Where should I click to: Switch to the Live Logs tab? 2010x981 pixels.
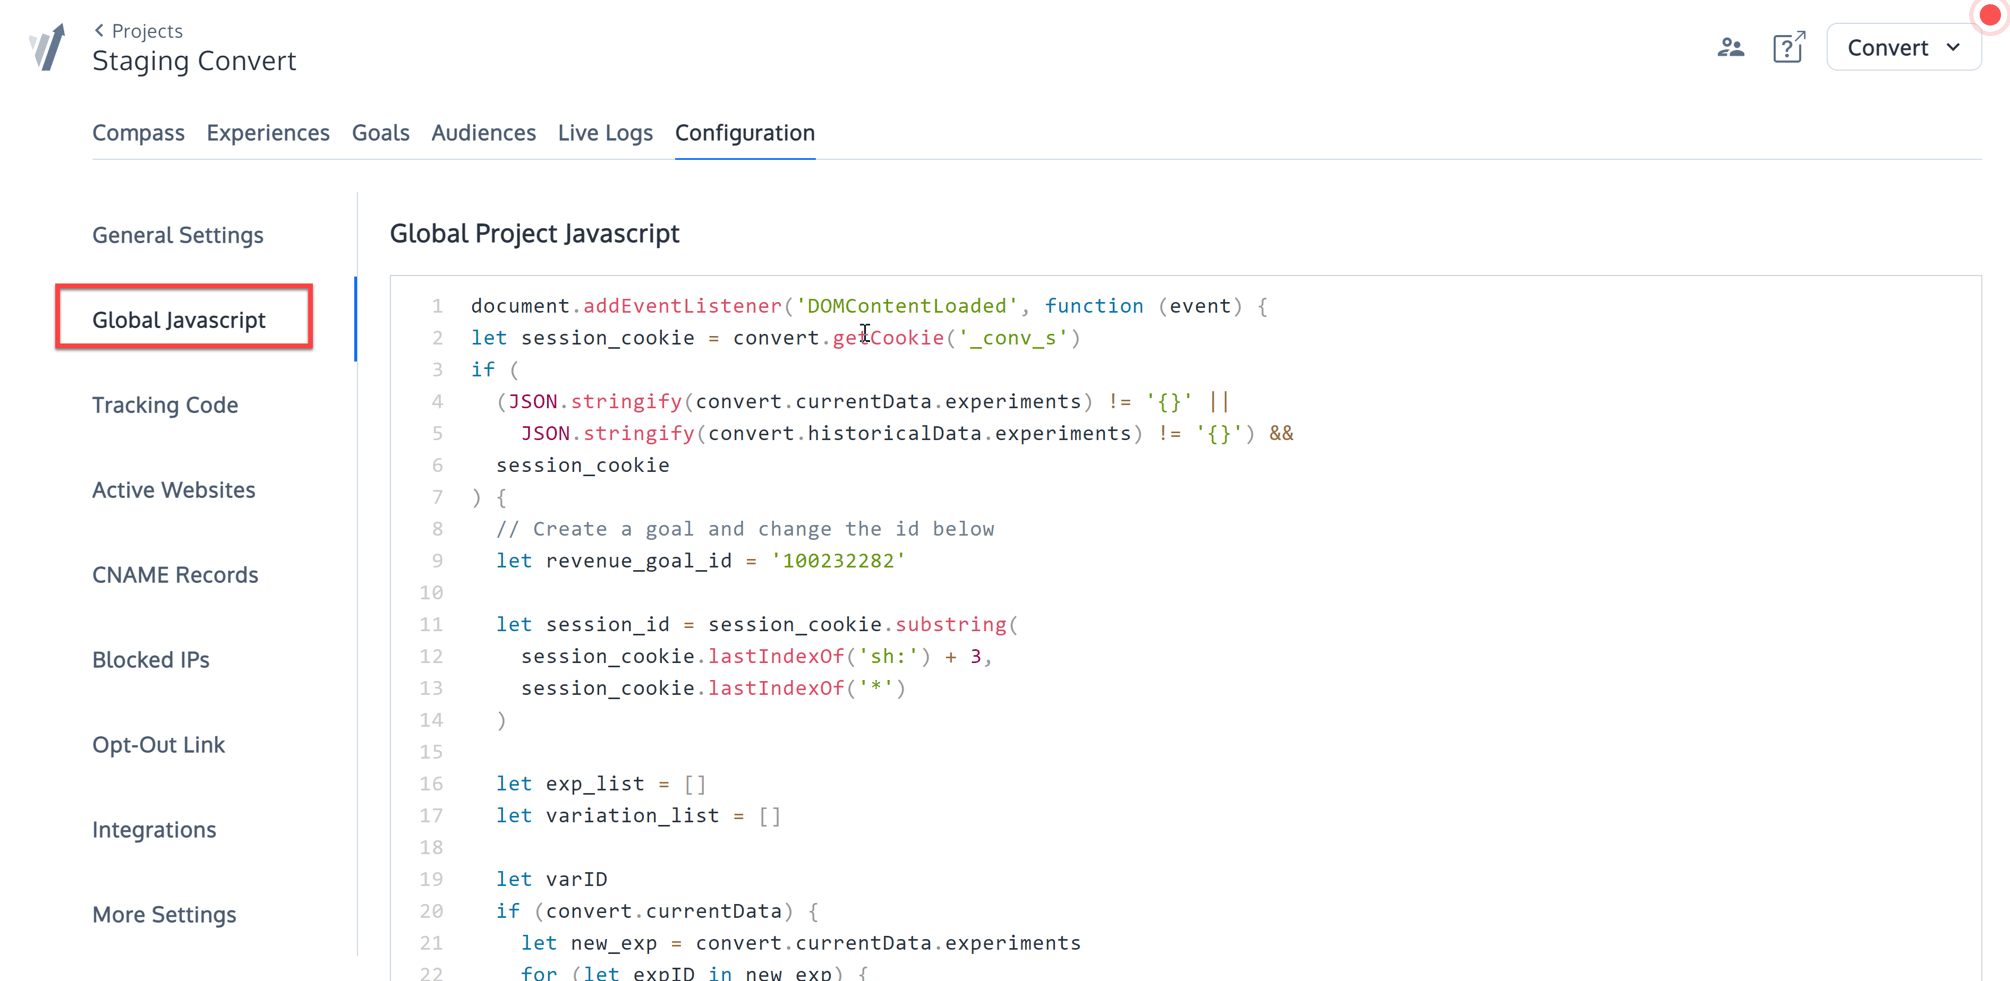tap(605, 132)
